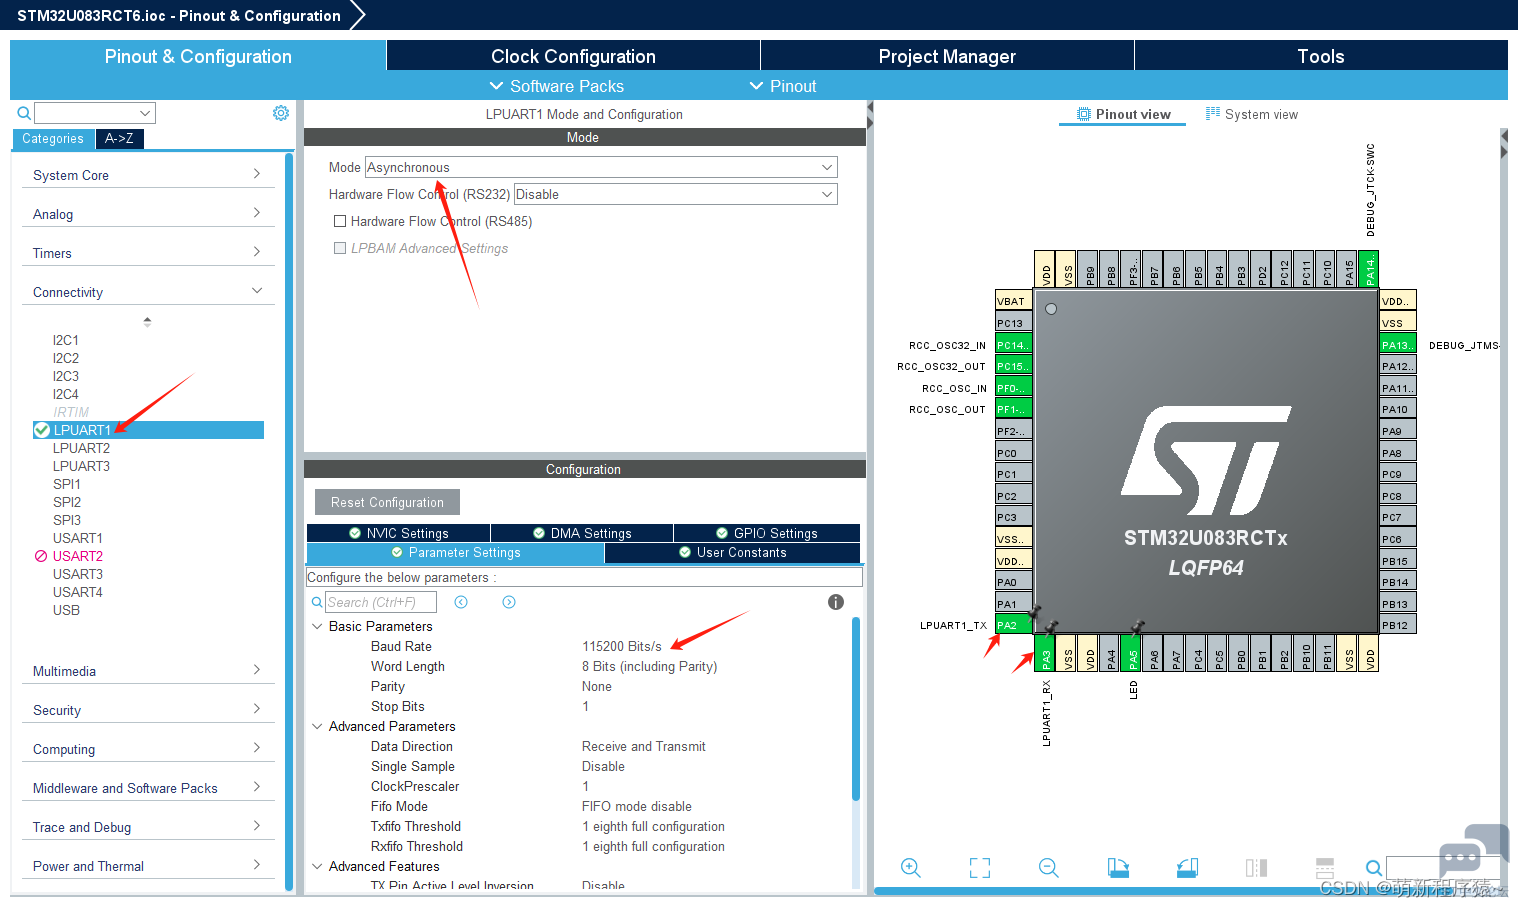Enable Hardware Flow Control (RS485) checkbox
The image size is (1518, 907).
point(340,222)
